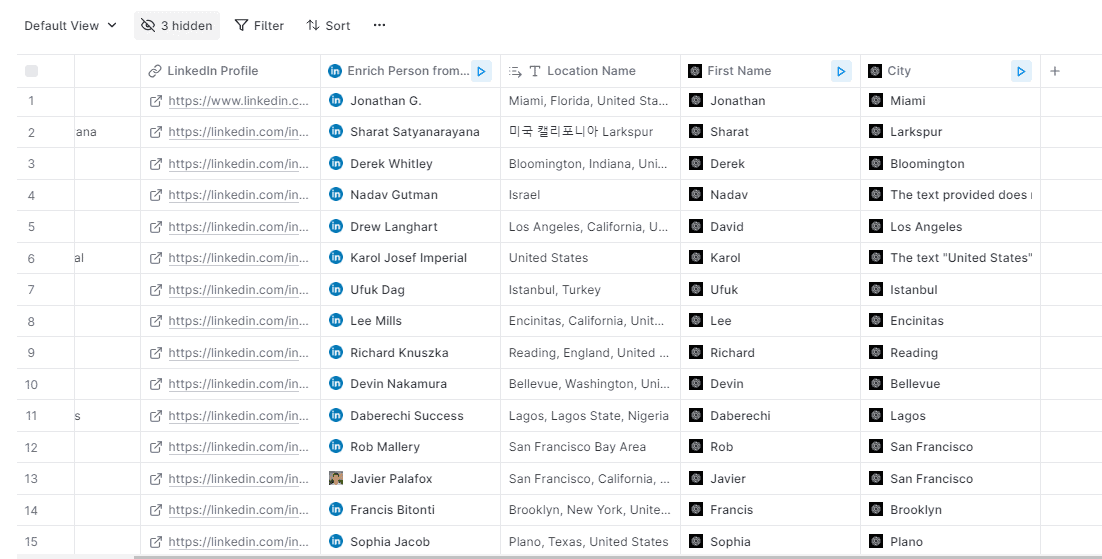Click the San Francisco Bay Area cell
Viewport: 1102px width, 559px height.
(590, 446)
